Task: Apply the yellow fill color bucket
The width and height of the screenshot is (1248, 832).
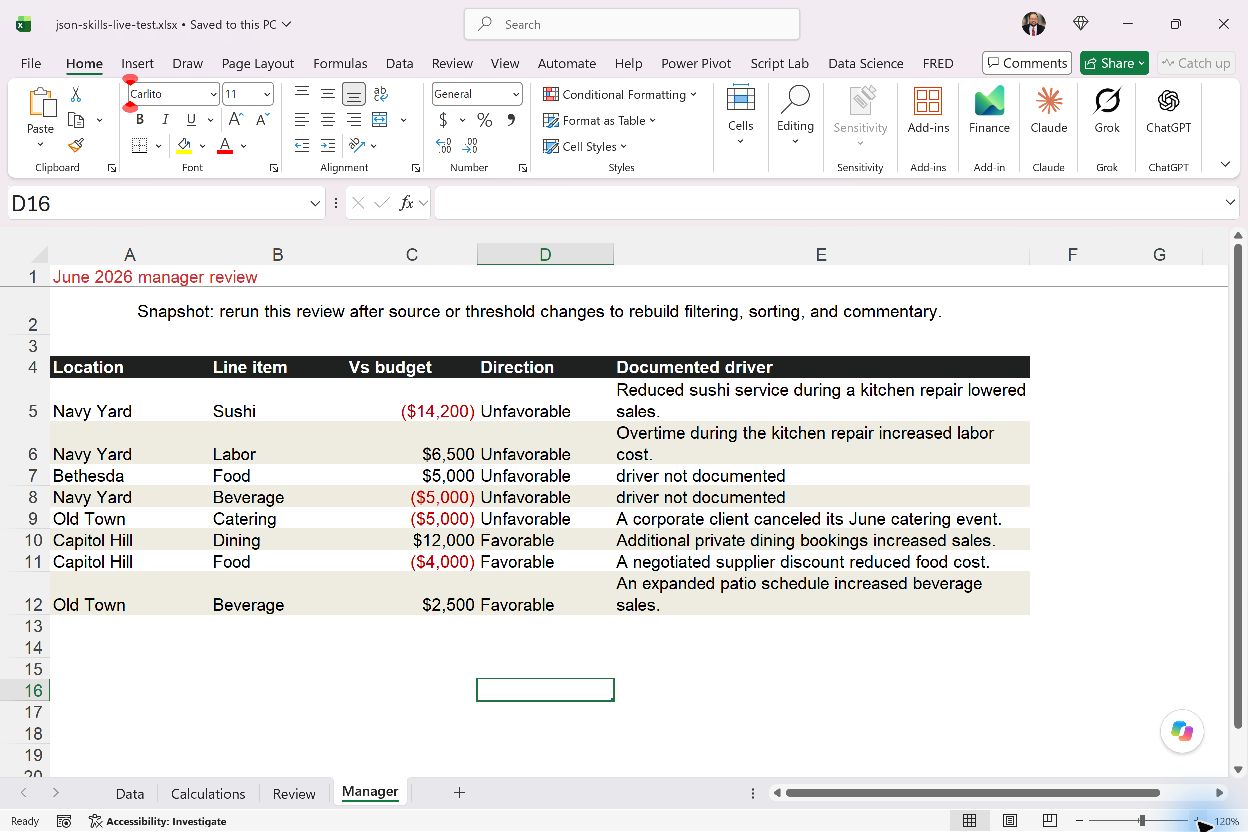Action: tap(184, 146)
